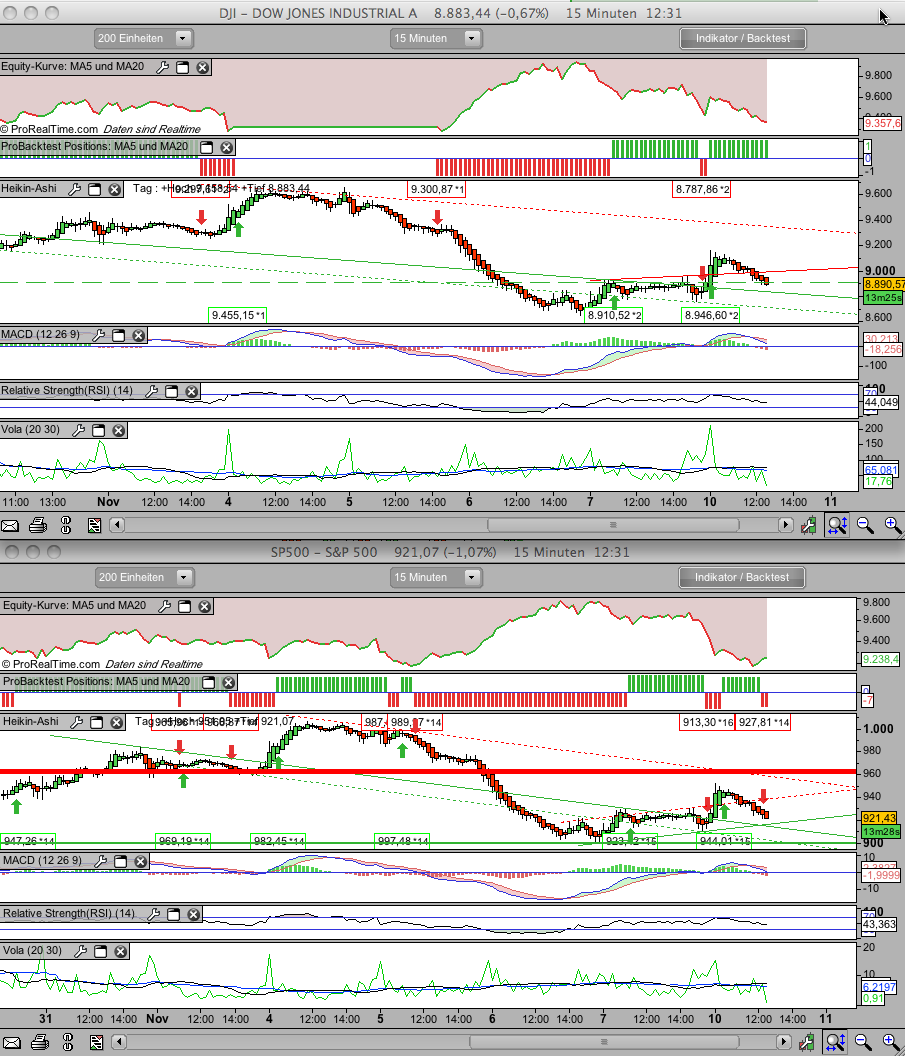Print the SP500 chart via printer icon
The width and height of the screenshot is (905, 1056).
(x=40, y=1043)
